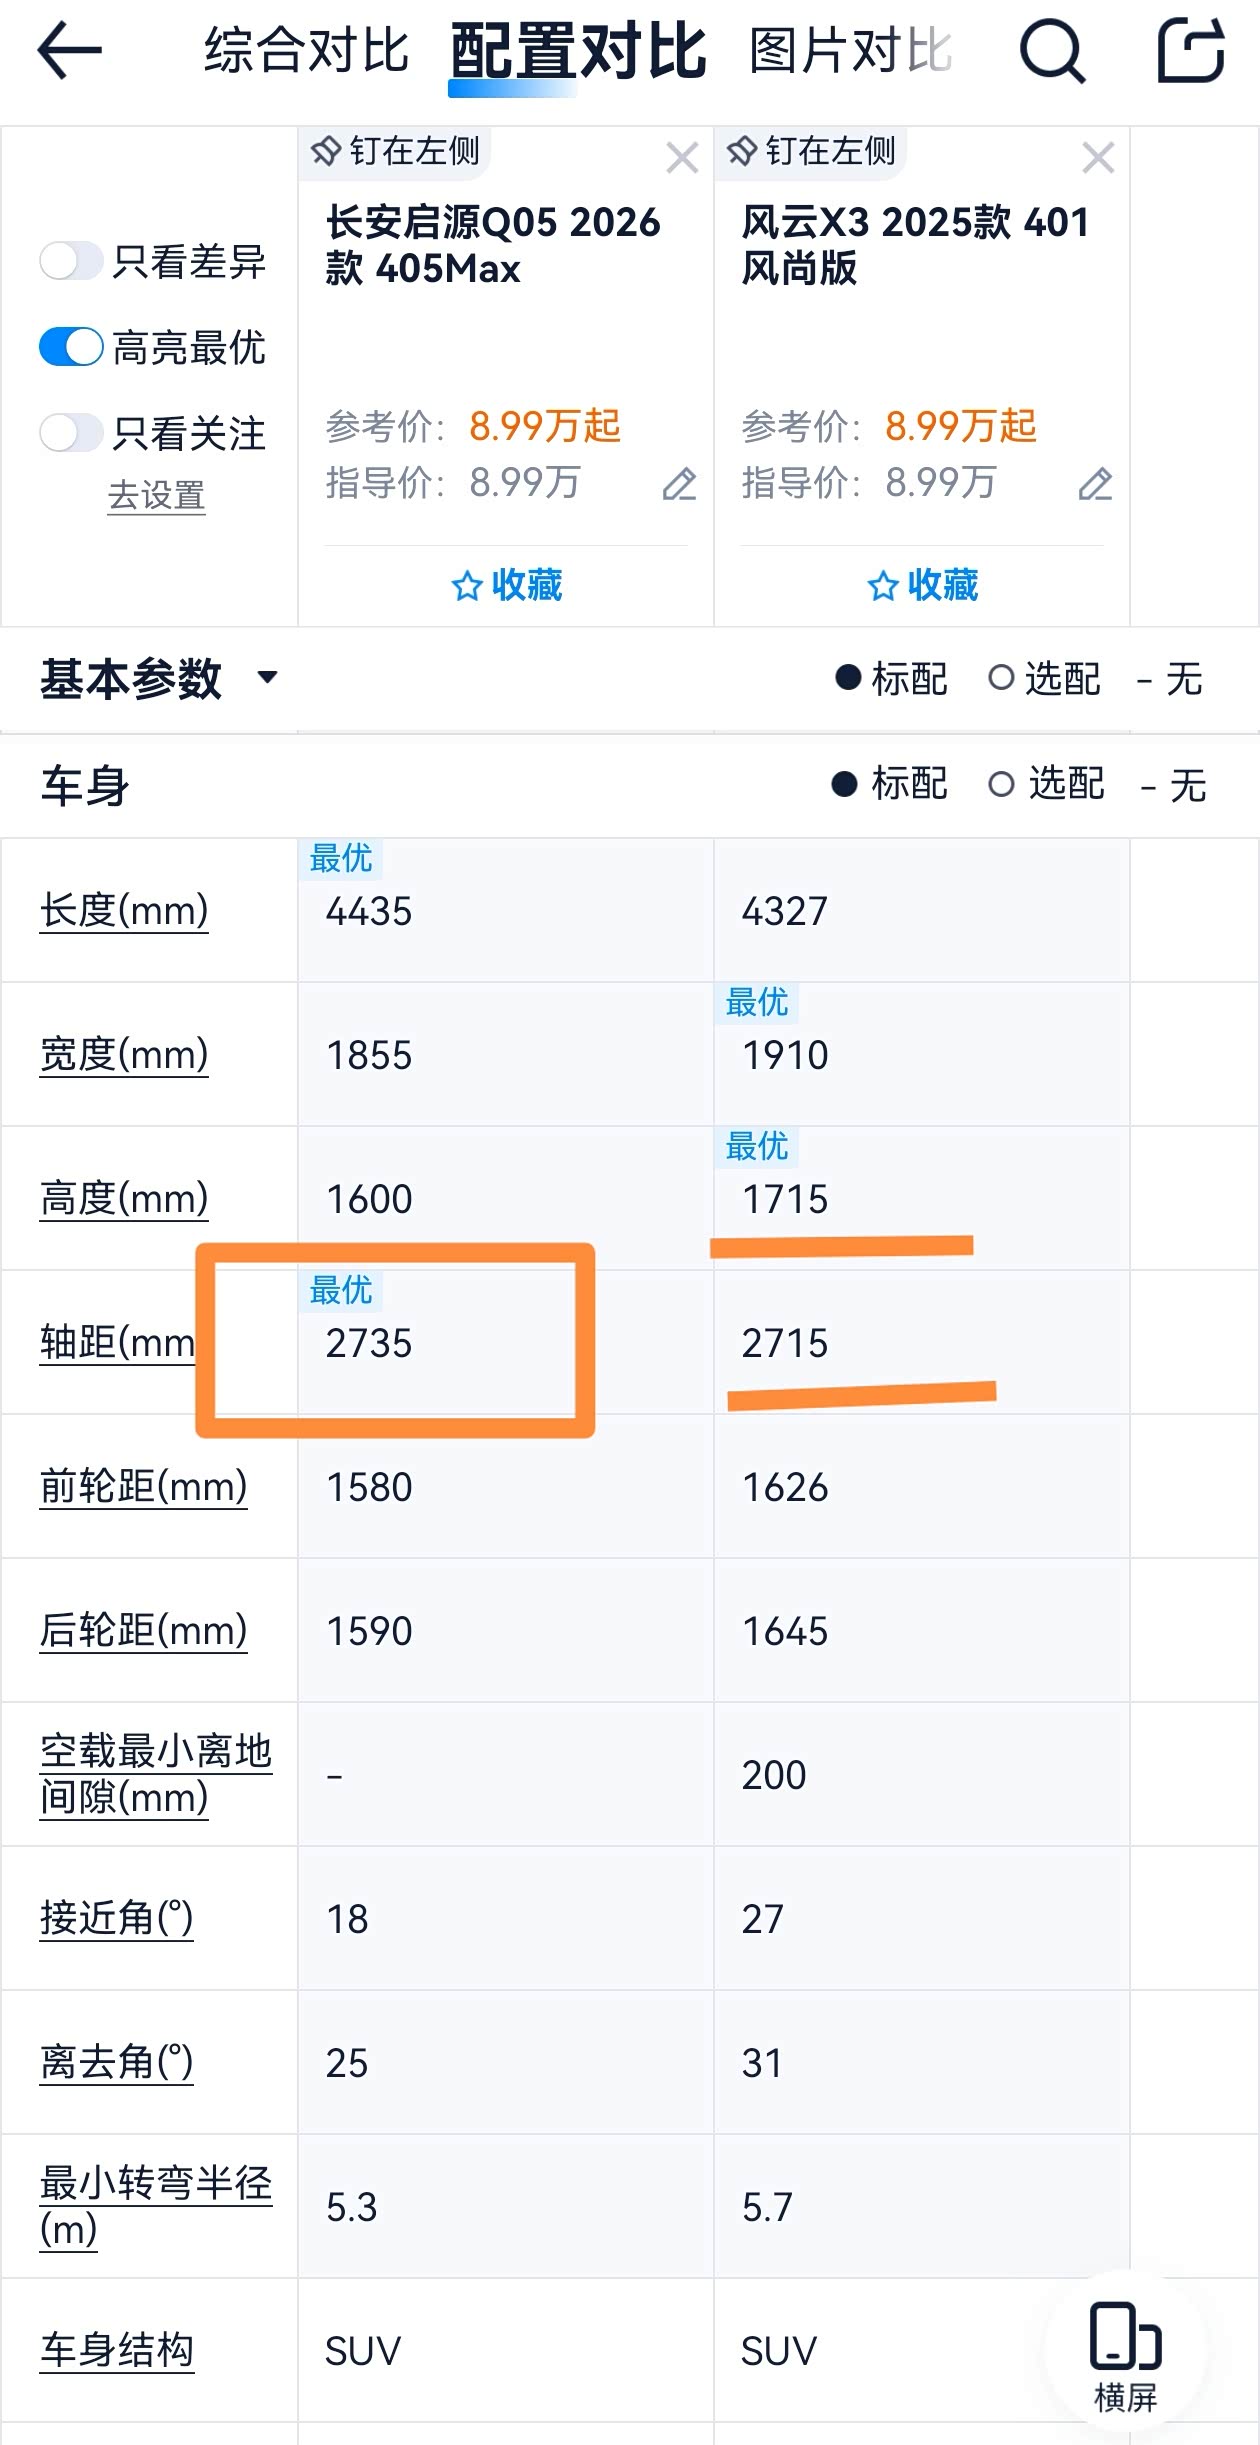Favorite the 风云X3 with 收藏
The height and width of the screenshot is (2445, 1260).
point(922,585)
